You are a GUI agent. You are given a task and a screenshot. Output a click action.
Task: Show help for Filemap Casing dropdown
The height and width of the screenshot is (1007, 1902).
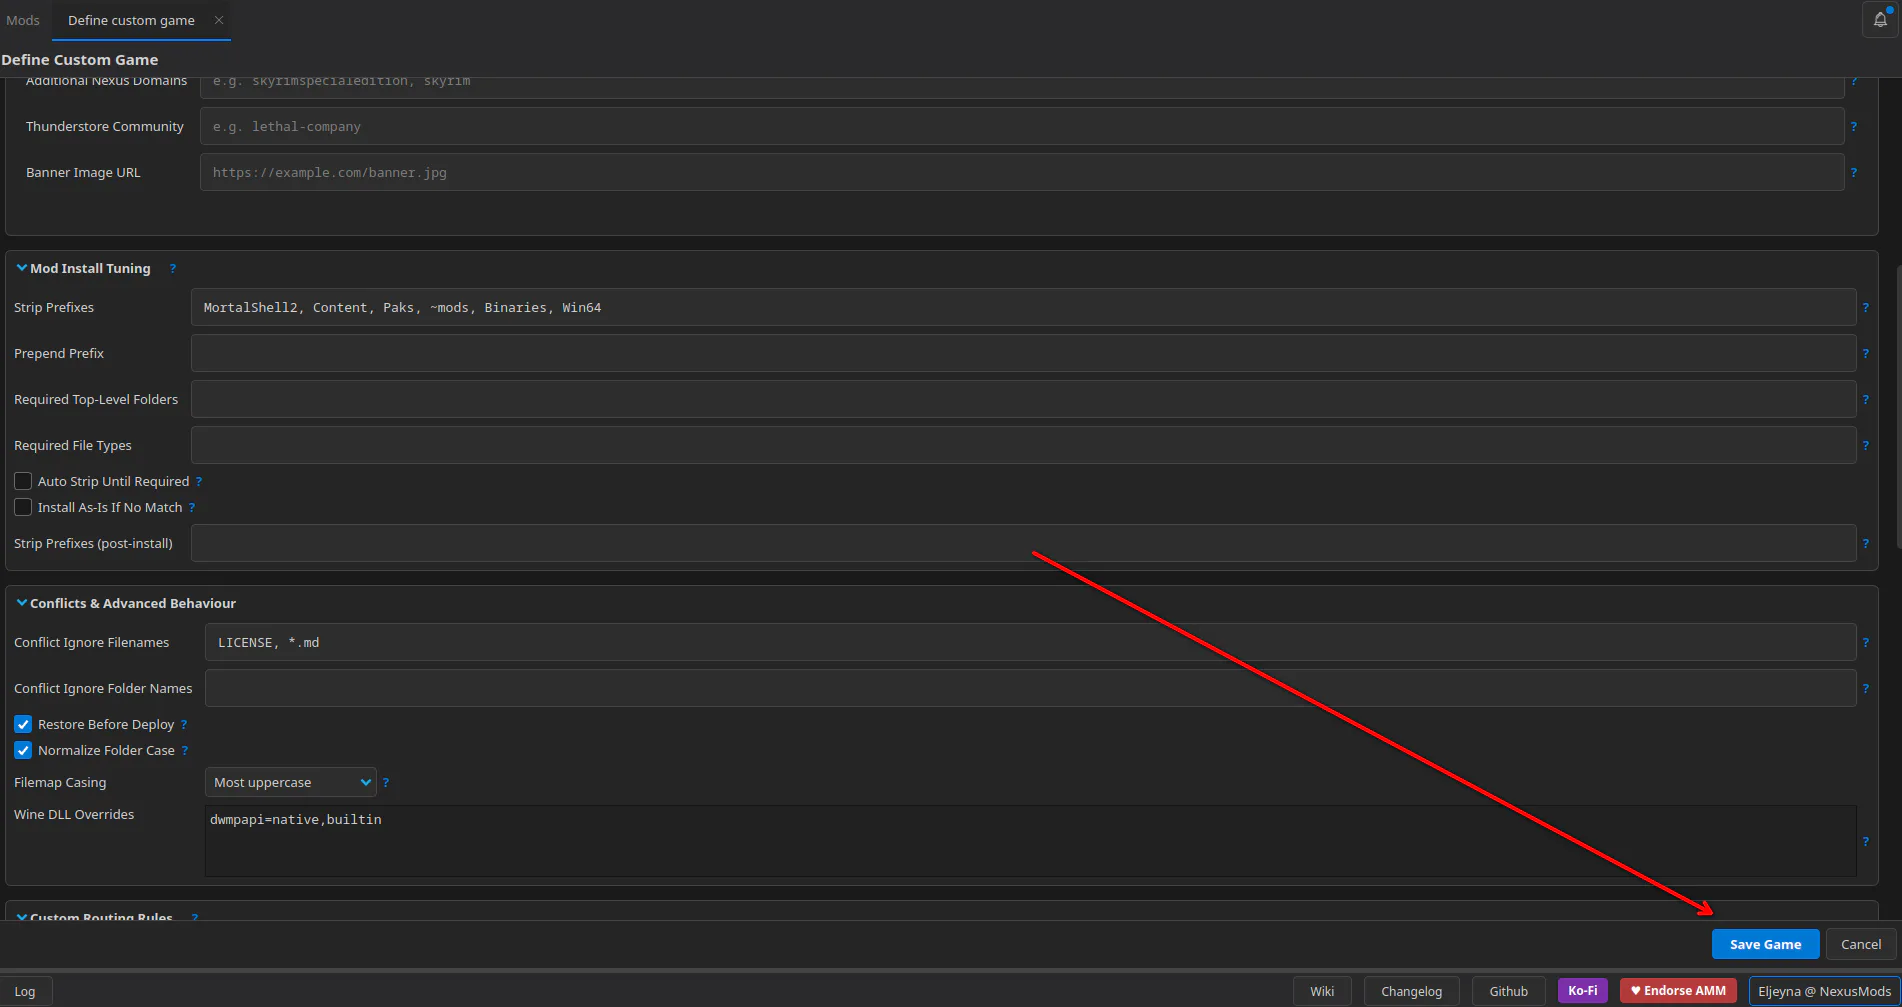coord(386,783)
